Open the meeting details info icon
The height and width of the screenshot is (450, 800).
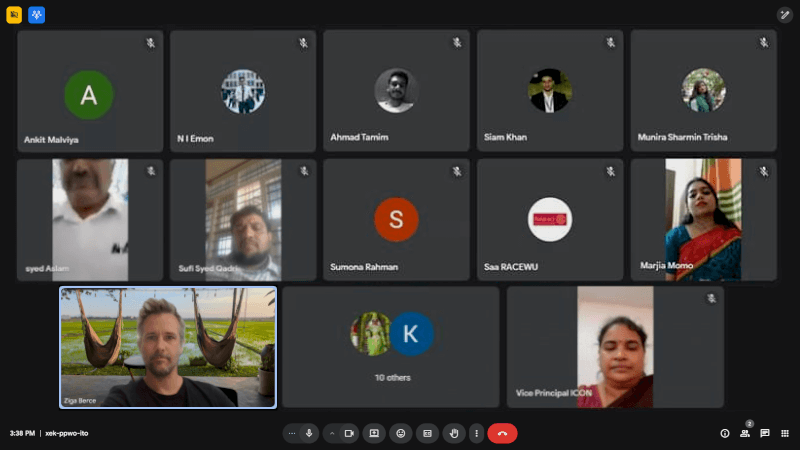(x=725, y=433)
